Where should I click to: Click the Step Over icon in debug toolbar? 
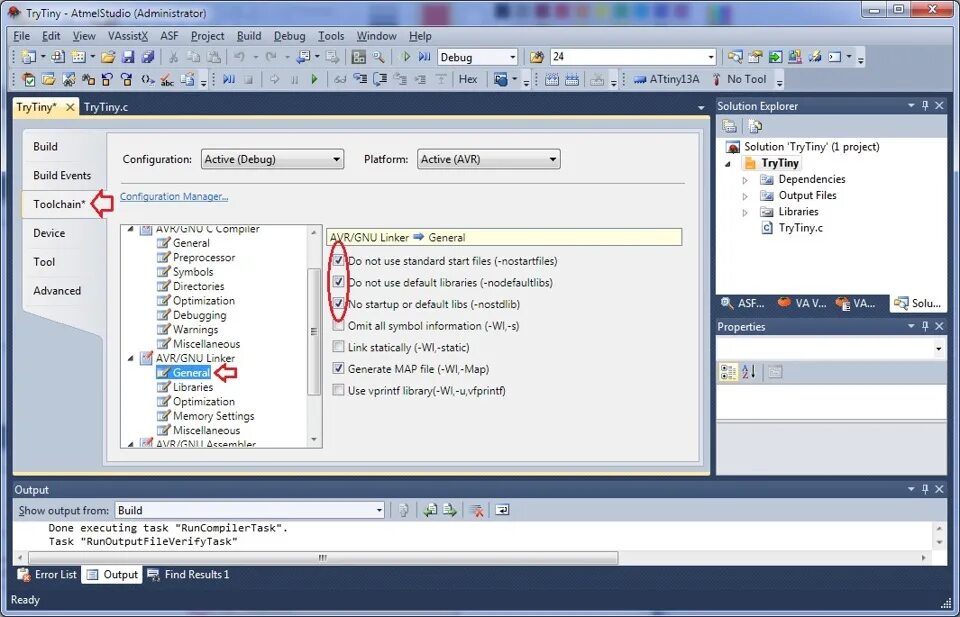coord(381,79)
